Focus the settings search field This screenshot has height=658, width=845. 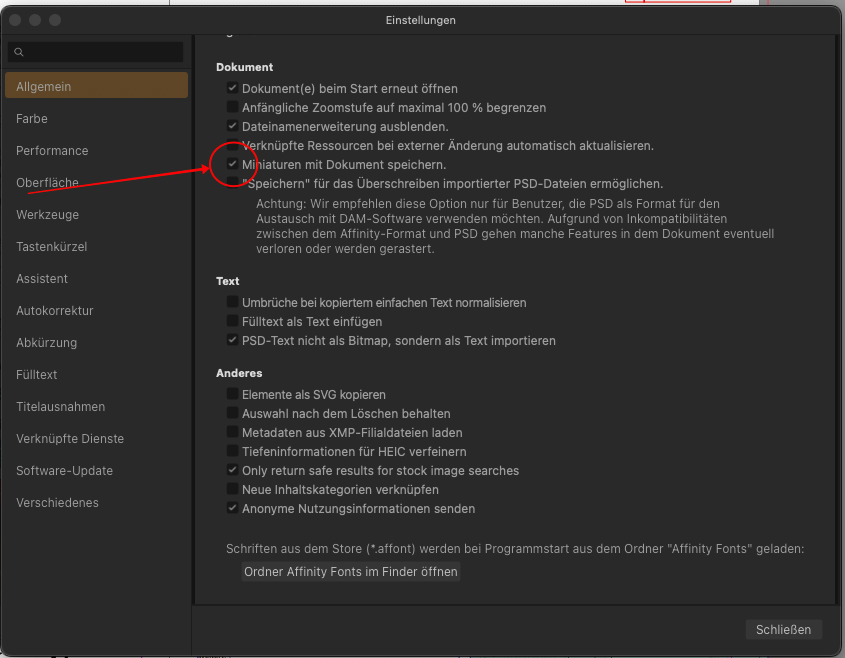tap(95, 52)
